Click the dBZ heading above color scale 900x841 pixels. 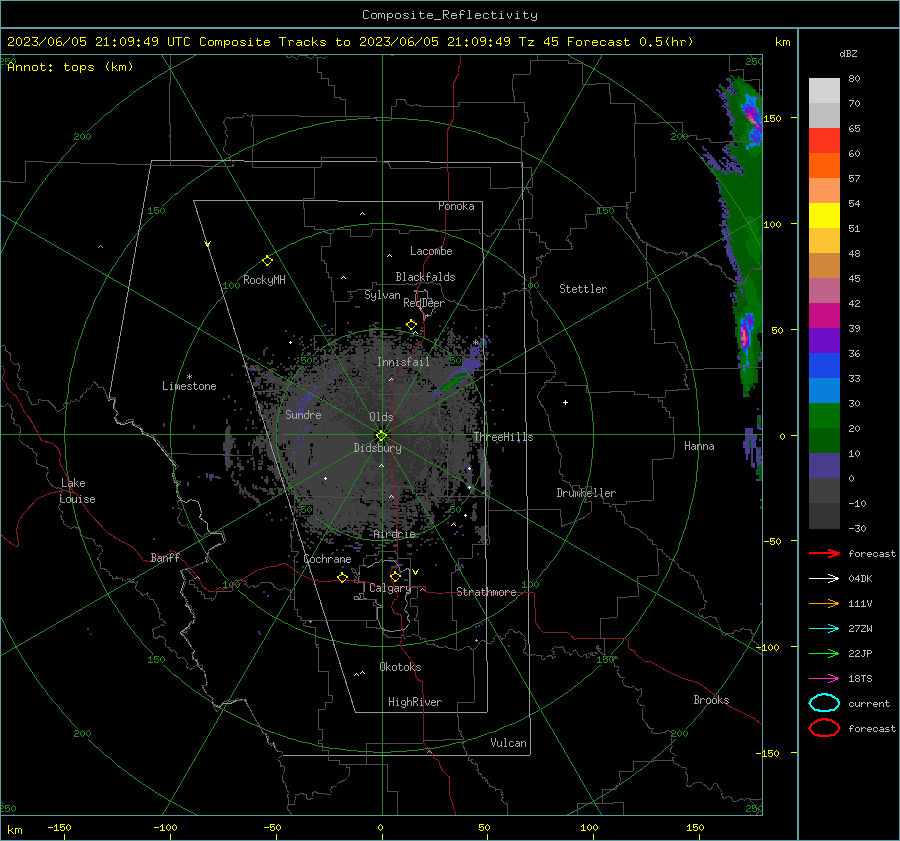pos(848,54)
